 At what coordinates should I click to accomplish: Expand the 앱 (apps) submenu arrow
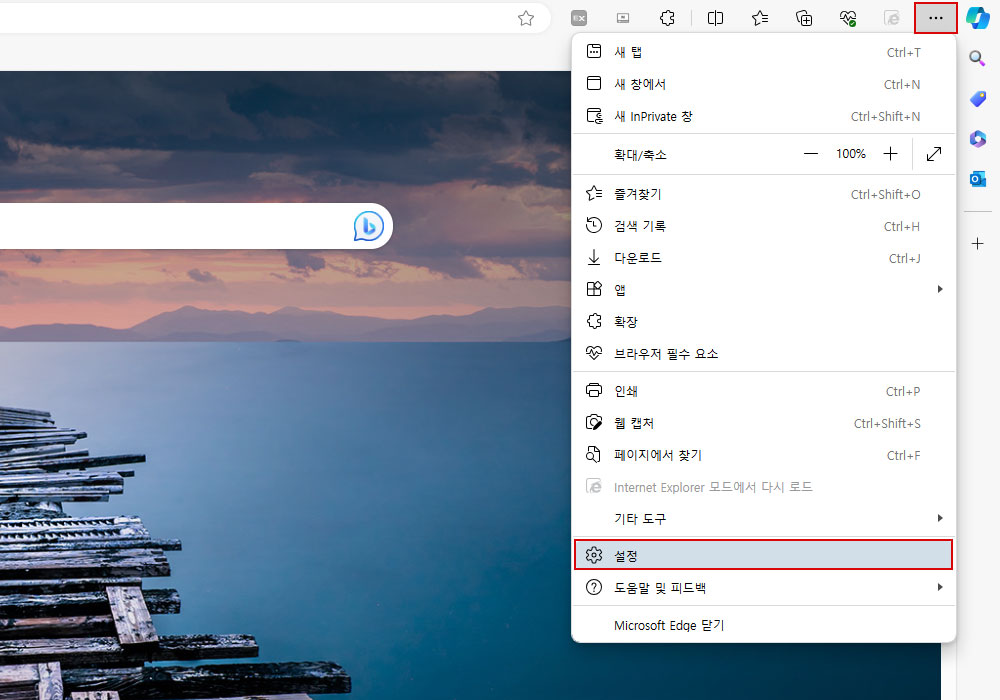coord(940,289)
